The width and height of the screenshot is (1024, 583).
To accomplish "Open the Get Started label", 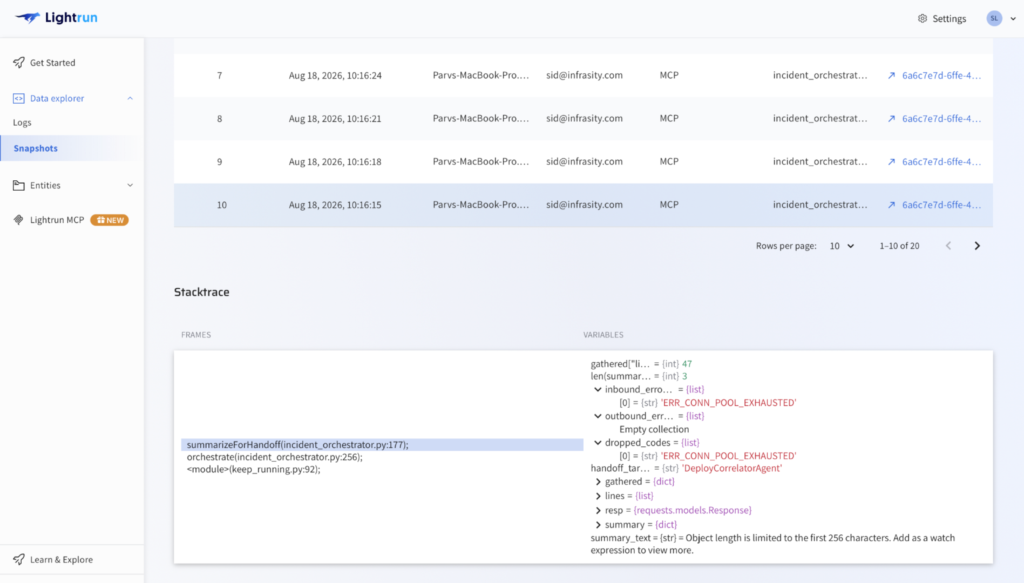I will (52, 63).
